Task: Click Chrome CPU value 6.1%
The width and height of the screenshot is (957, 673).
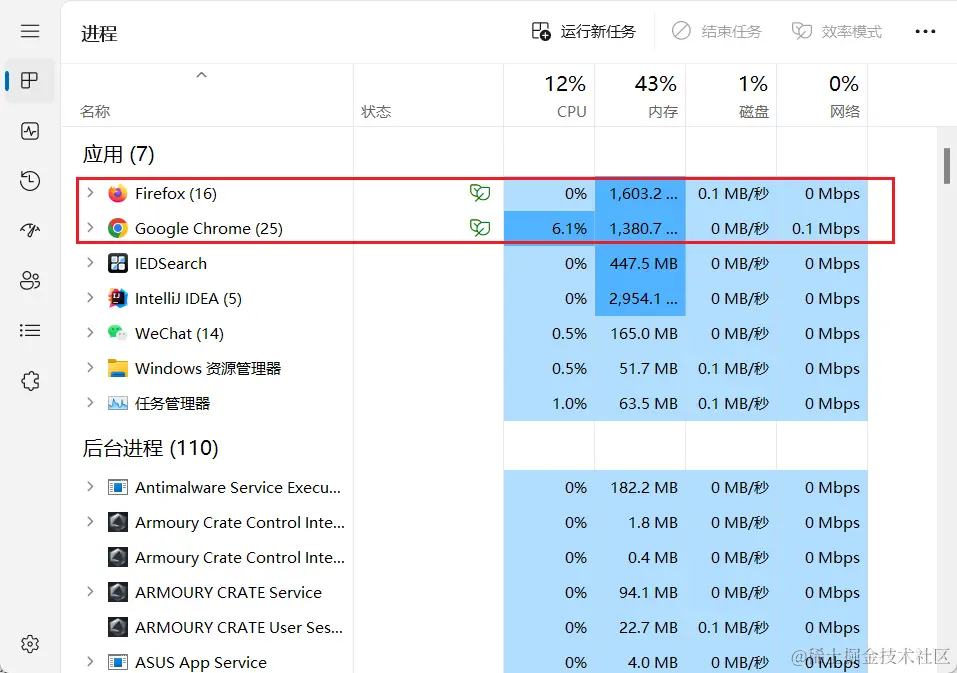Action: 569,229
